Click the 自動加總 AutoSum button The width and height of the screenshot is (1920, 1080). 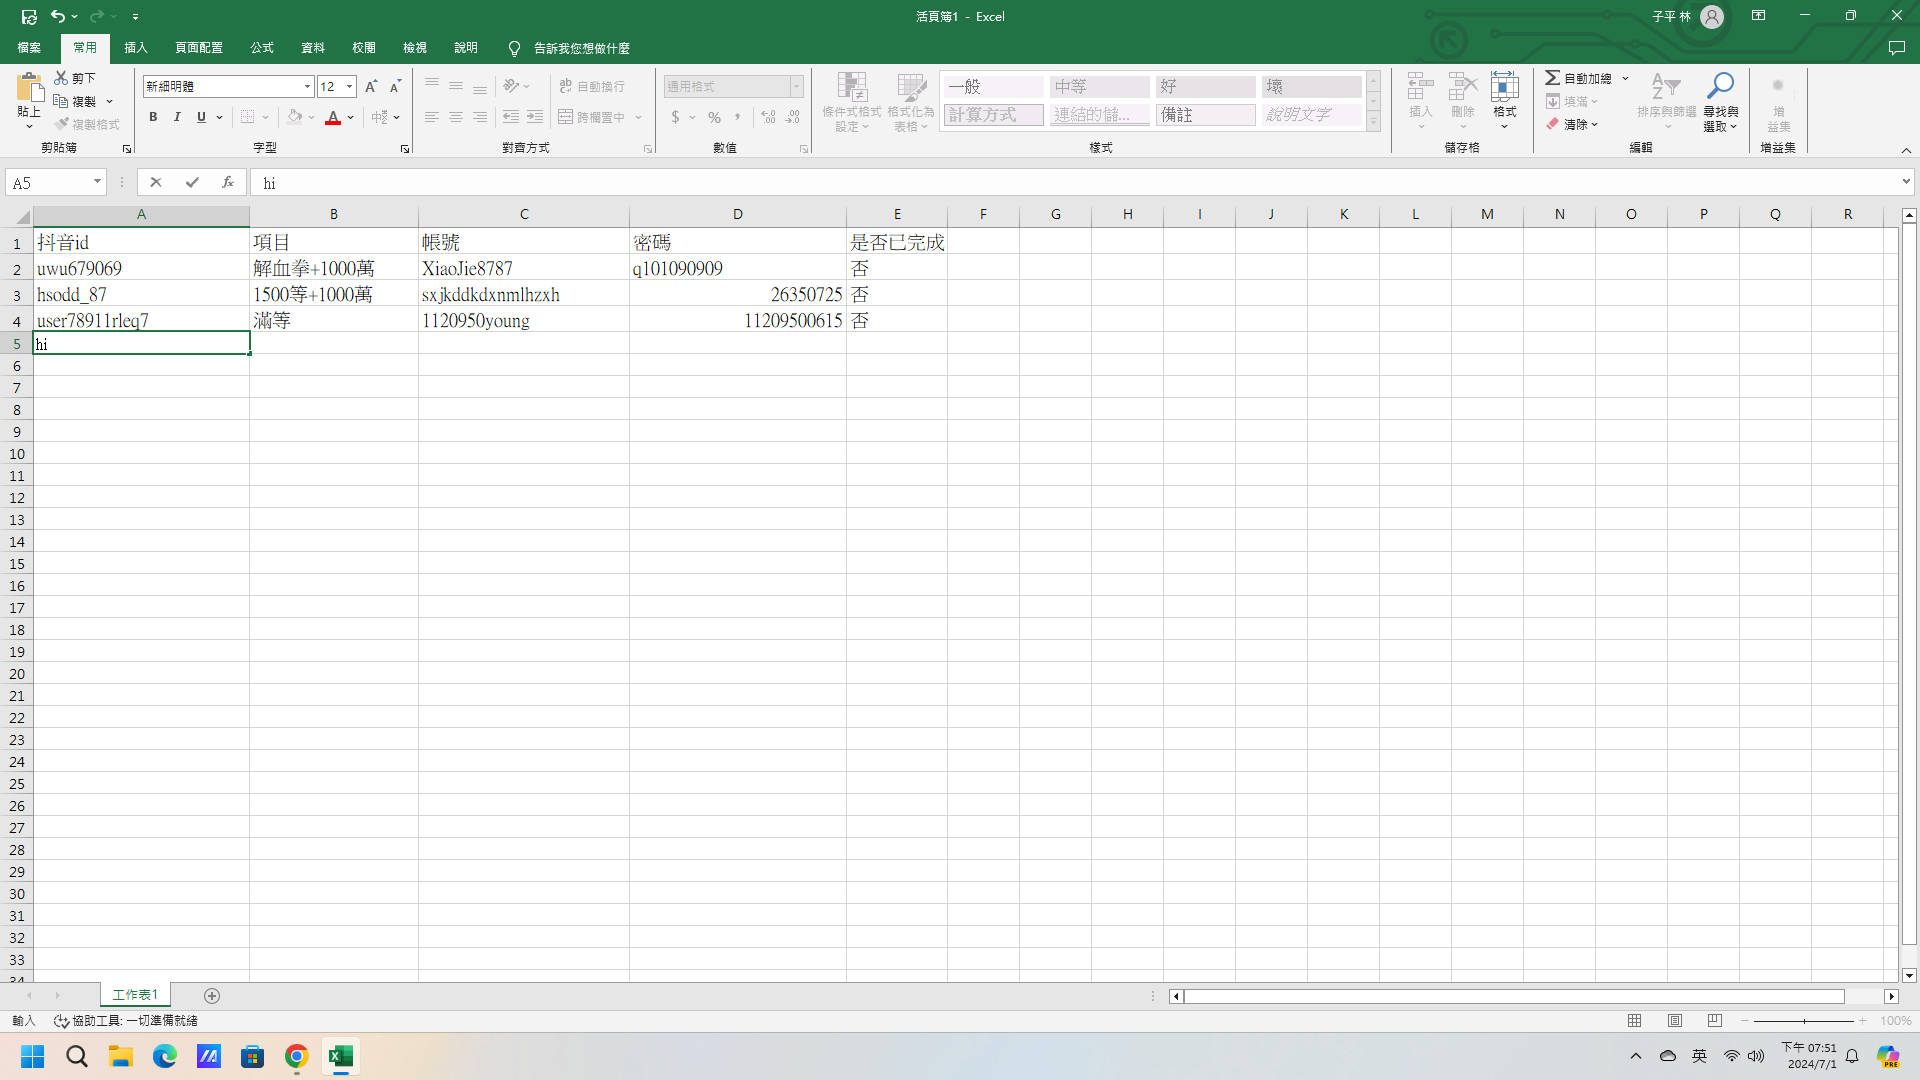[1578, 78]
